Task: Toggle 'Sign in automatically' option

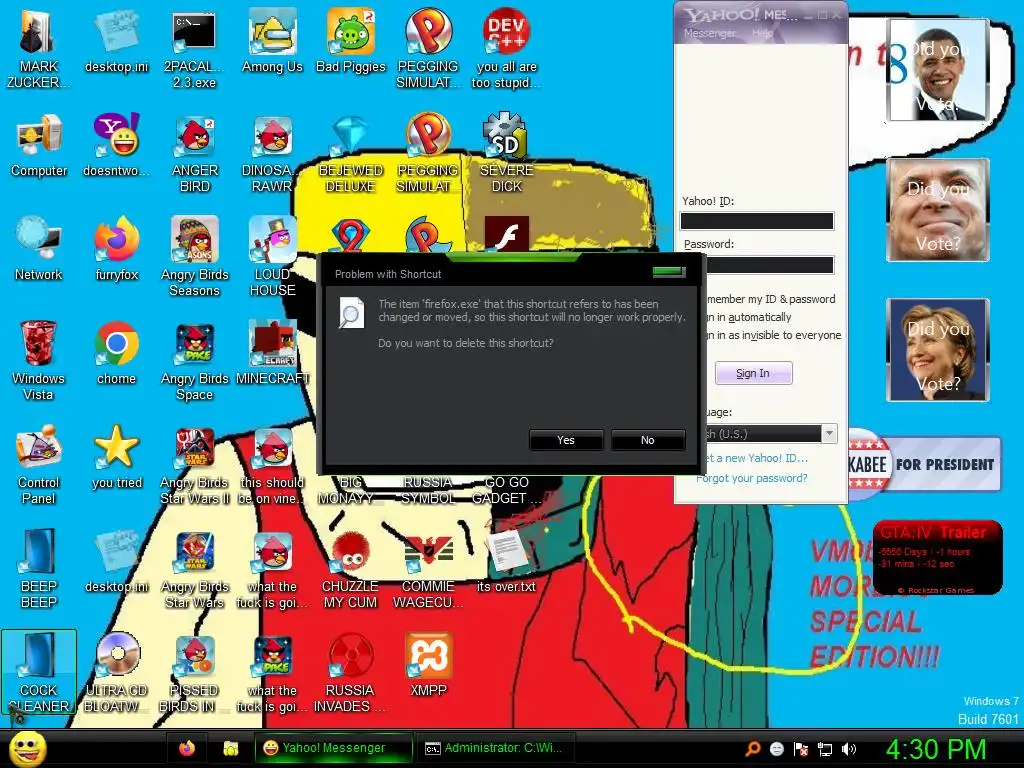Action: click(x=749, y=317)
